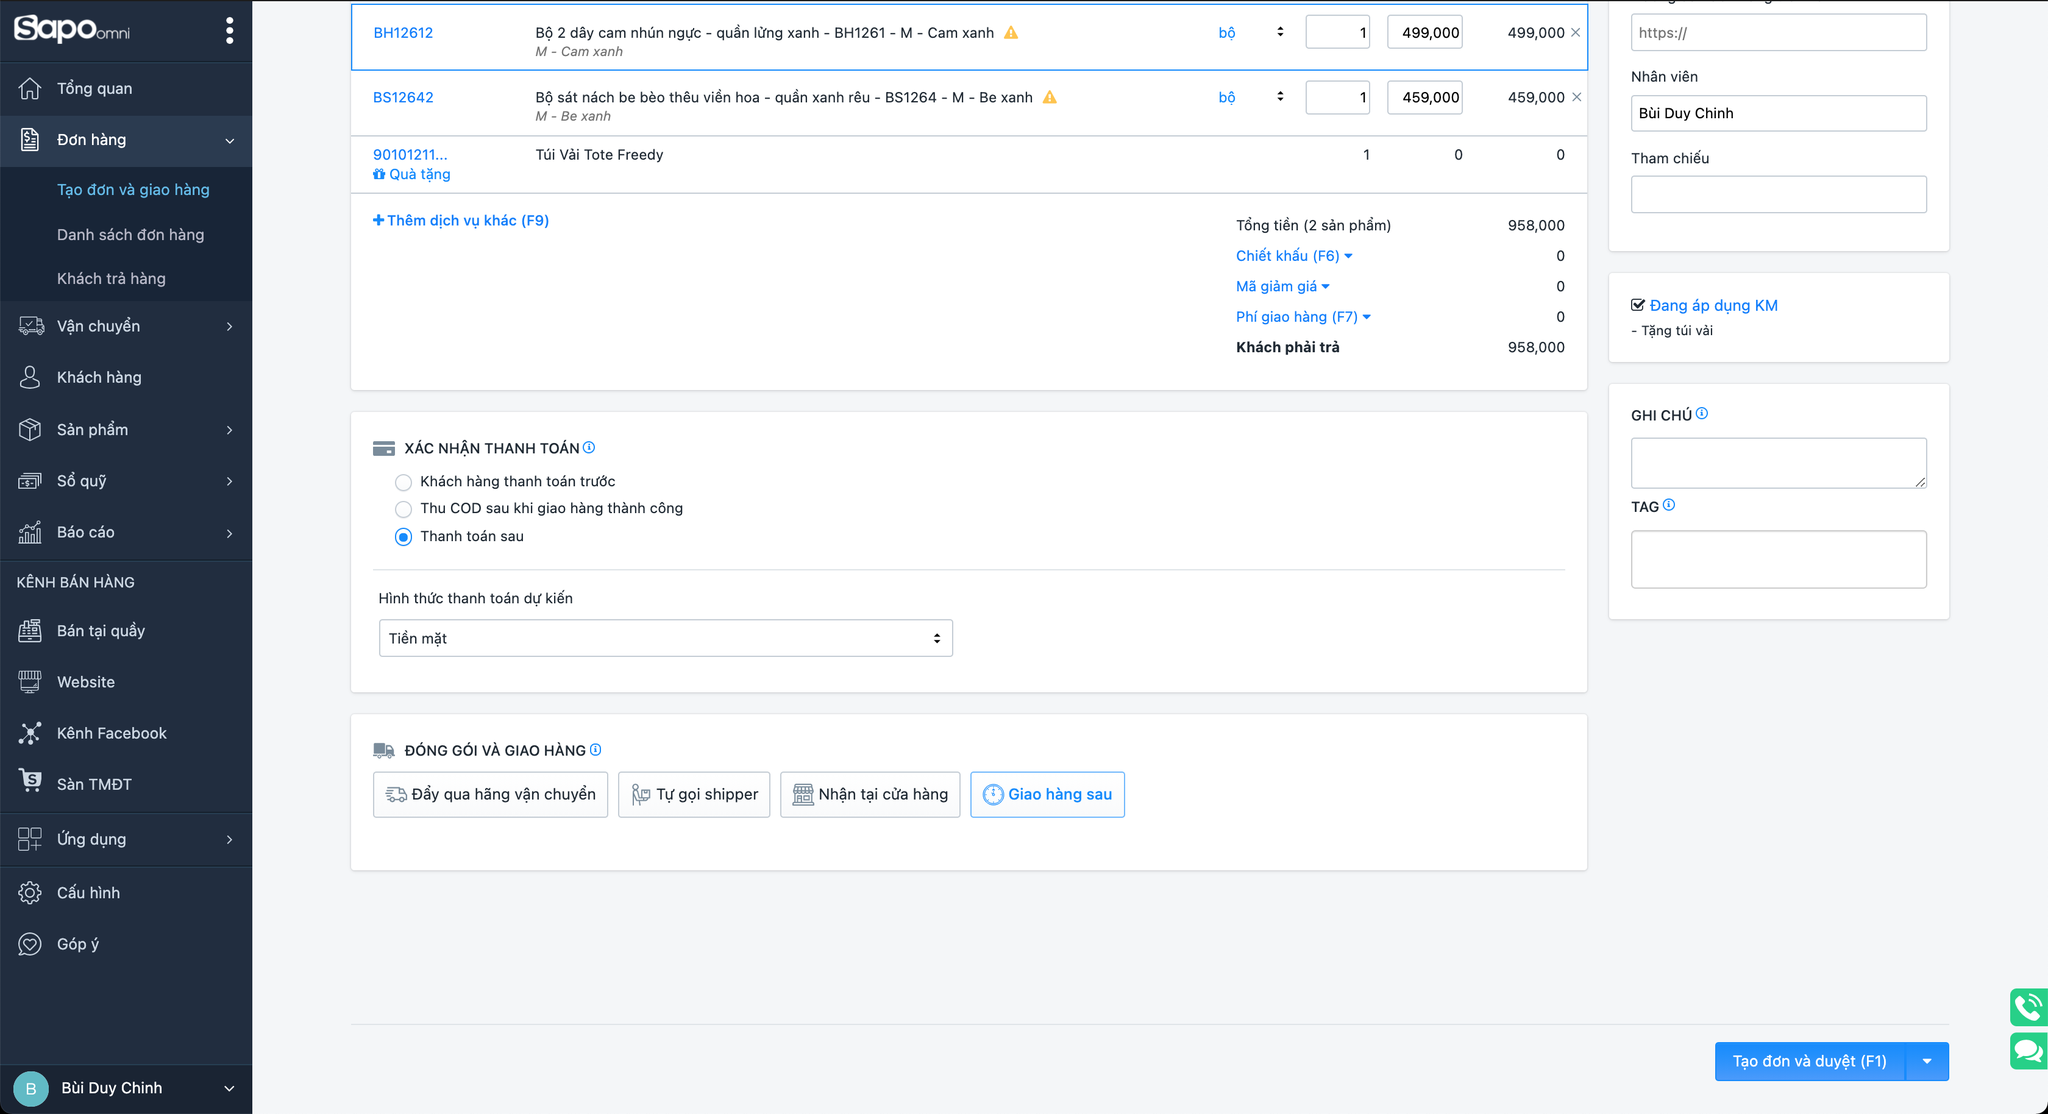2048x1114 pixels.
Task: Open Cấu hình settings gear icon
Action: [x=30, y=892]
